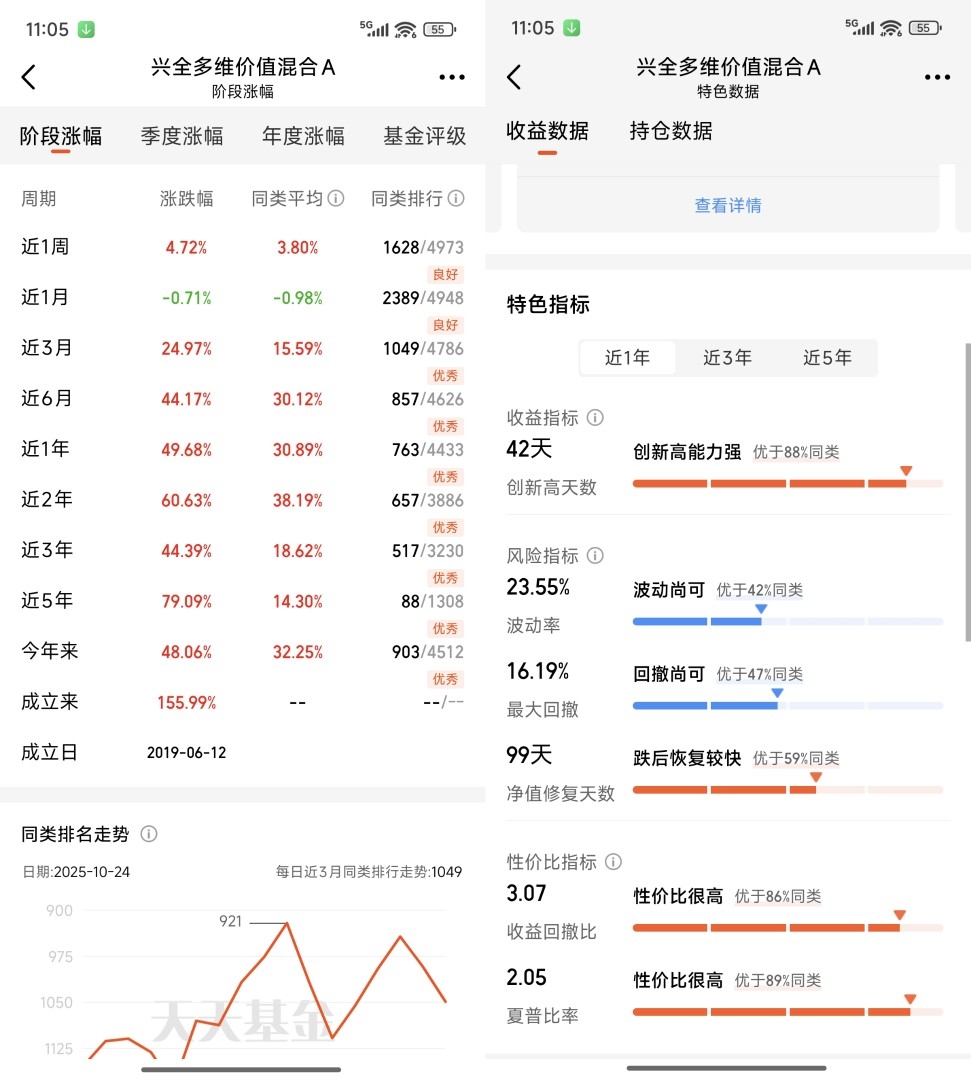Tap 近1月 change -0.71%
This screenshot has width=971, height=1080.
pyautogui.click(x=186, y=298)
